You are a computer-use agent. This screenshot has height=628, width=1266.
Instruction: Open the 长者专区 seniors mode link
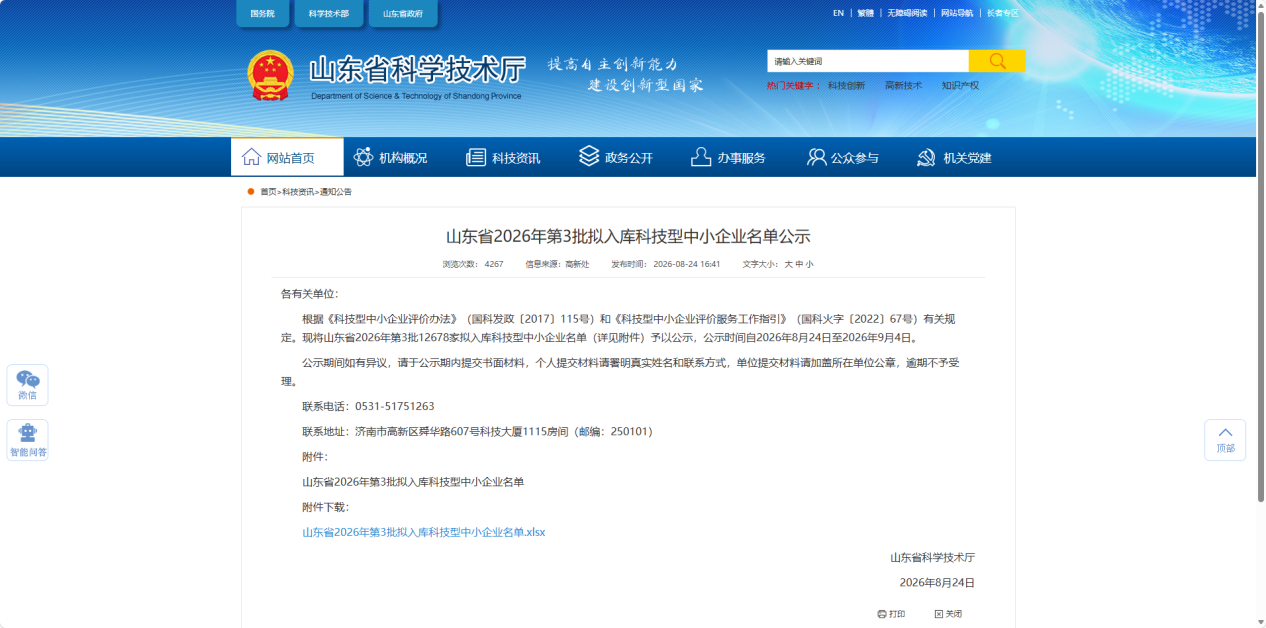(x=1002, y=13)
